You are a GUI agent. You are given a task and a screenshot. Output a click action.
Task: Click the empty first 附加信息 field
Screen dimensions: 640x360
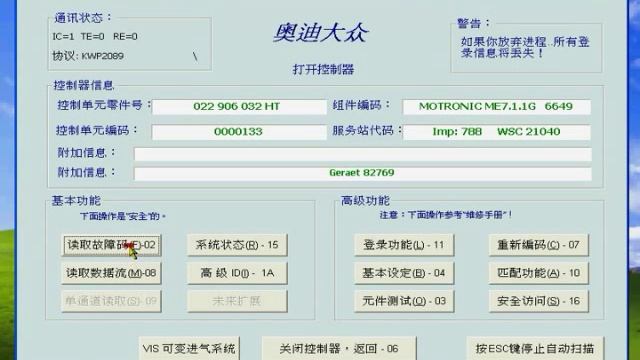[x=362, y=154]
